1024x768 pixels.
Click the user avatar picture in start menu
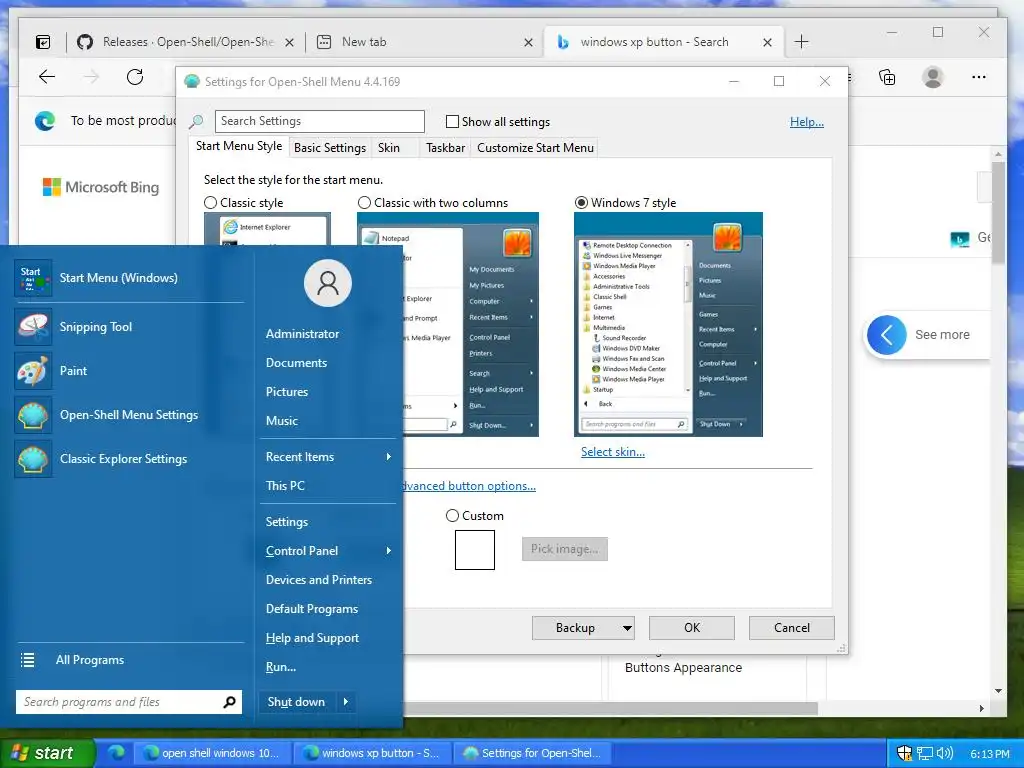(328, 283)
